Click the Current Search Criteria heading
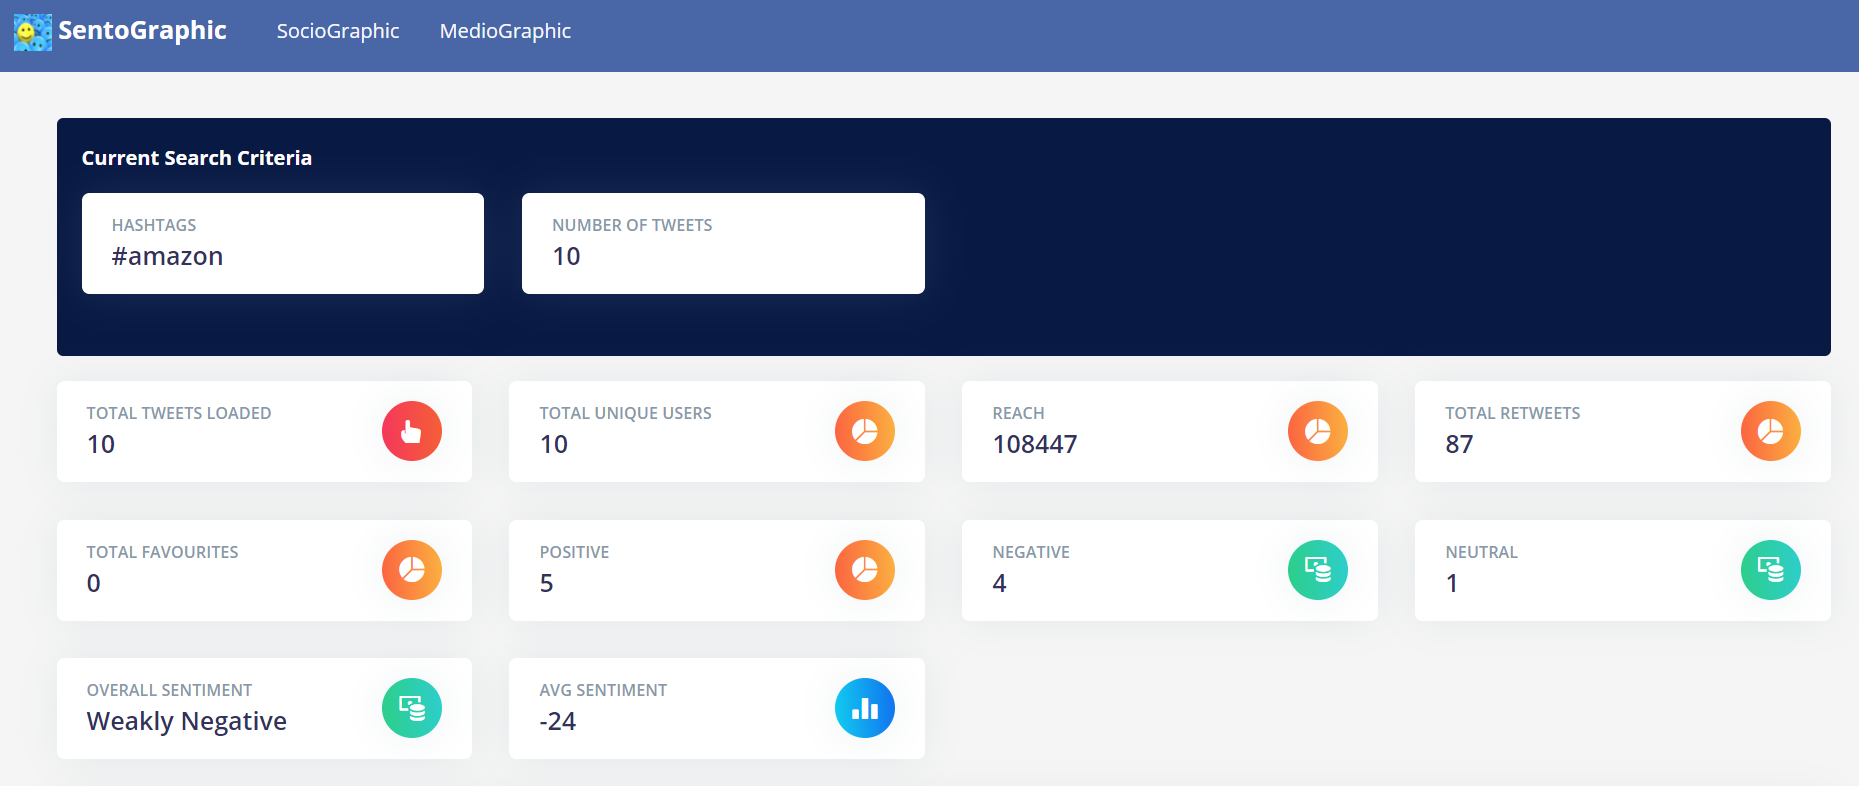Screen dimensions: 1859x786 point(197,158)
